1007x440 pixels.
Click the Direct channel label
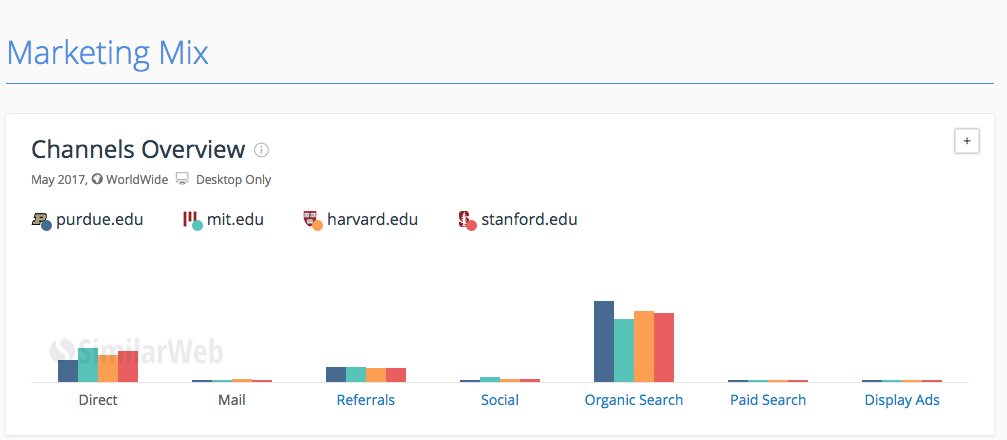(x=98, y=400)
